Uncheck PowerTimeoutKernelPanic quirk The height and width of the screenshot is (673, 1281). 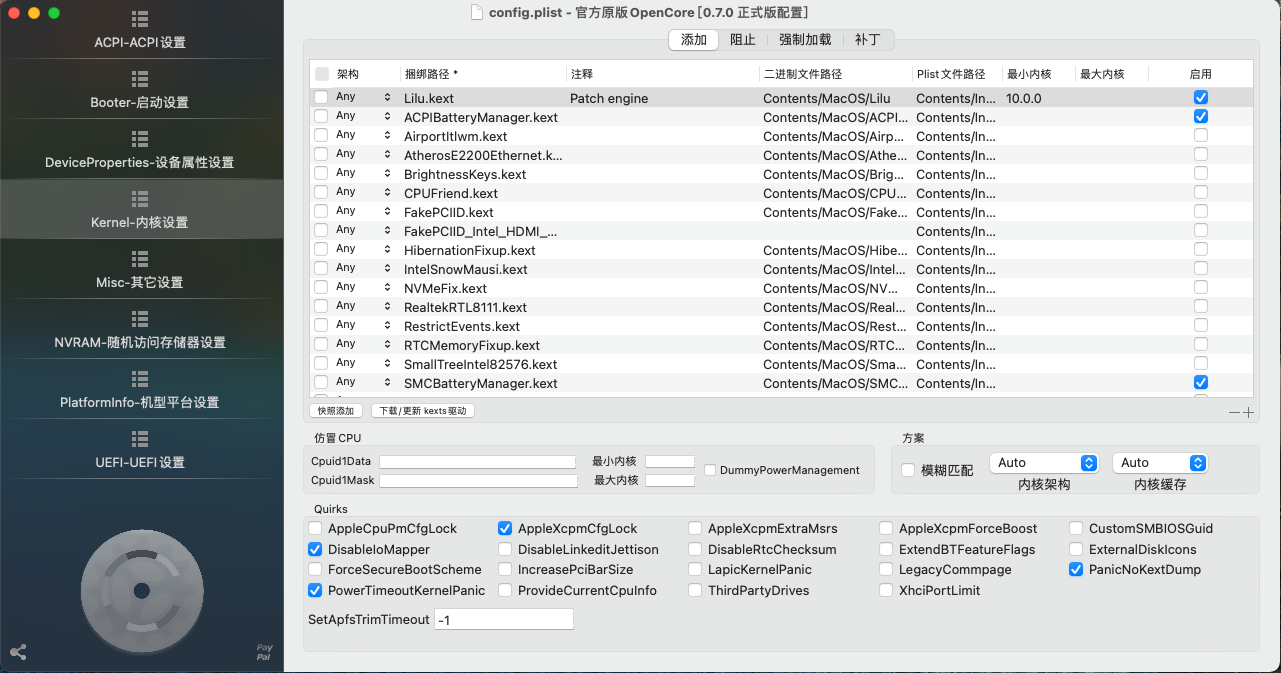point(315,590)
